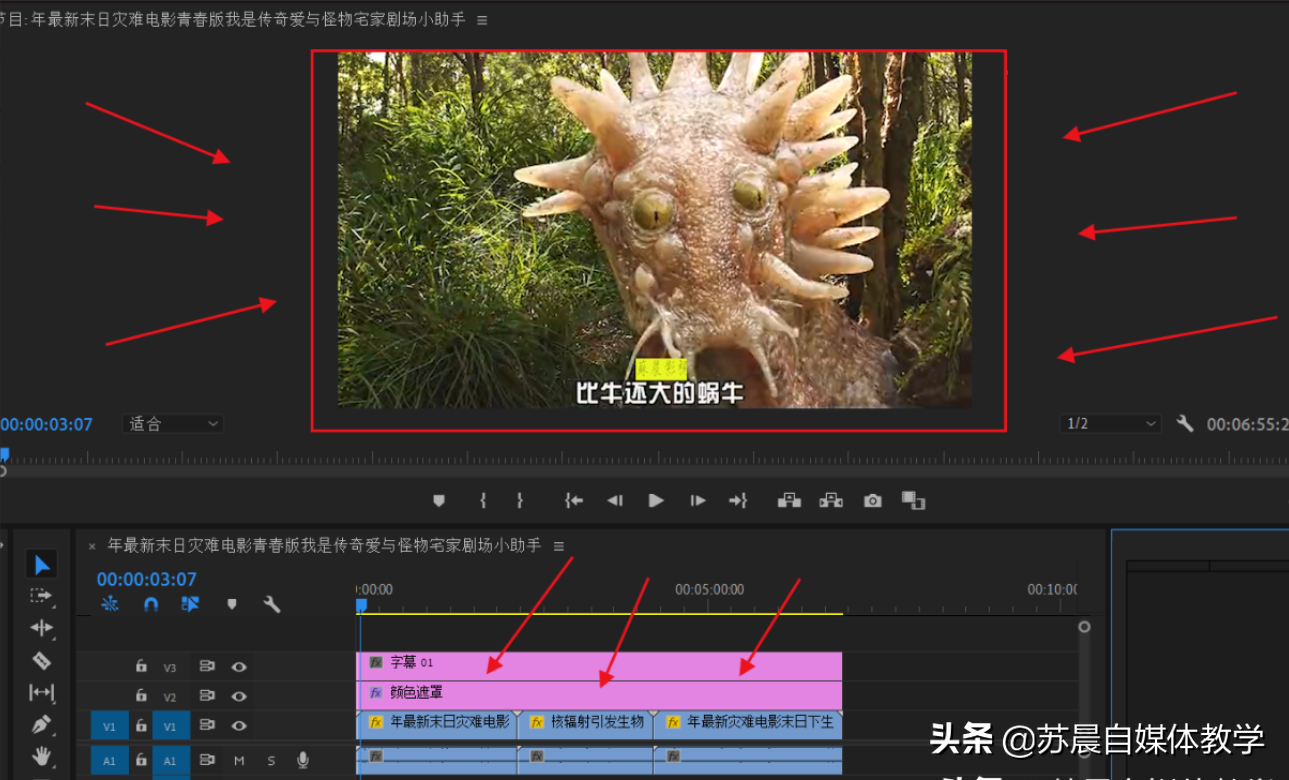Click the Mark Out button
The height and width of the screenshot is (780, 1289).
[x=520, y=501]
